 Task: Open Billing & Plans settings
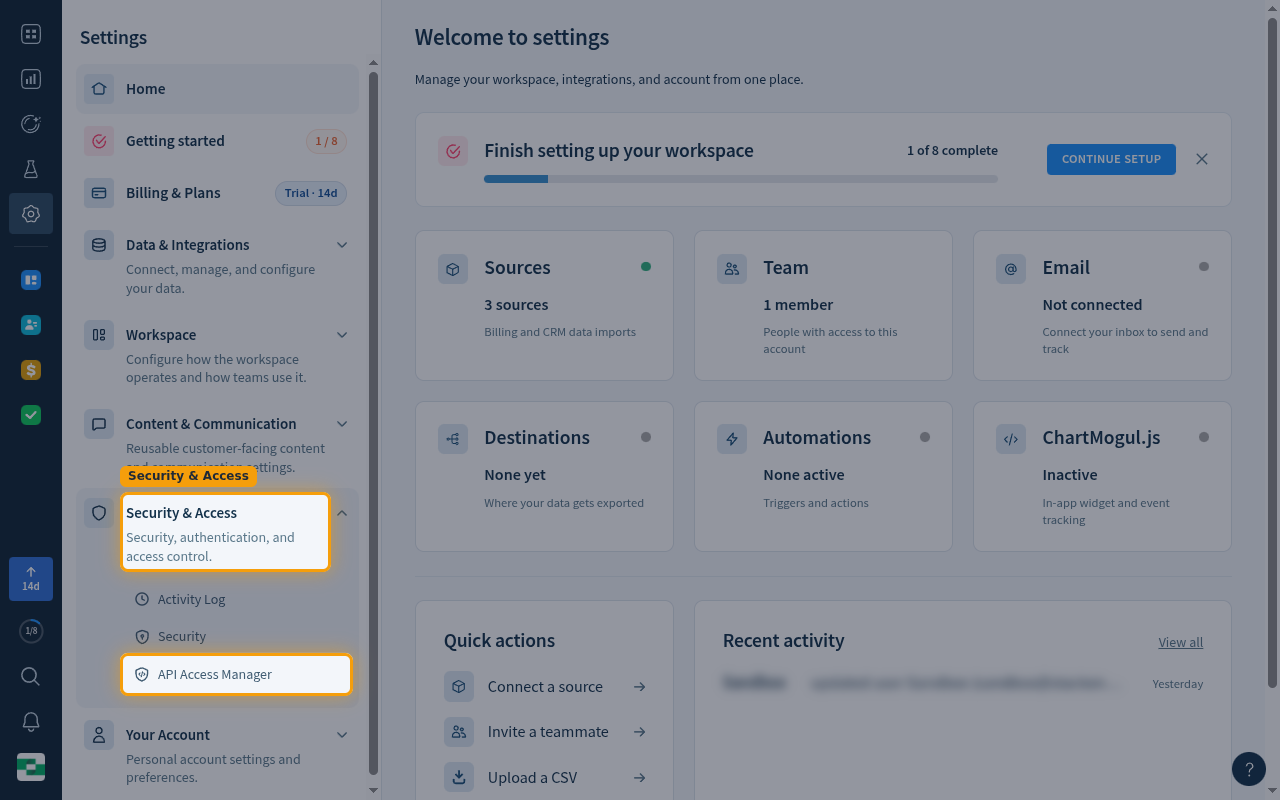(x=217, y=193)
